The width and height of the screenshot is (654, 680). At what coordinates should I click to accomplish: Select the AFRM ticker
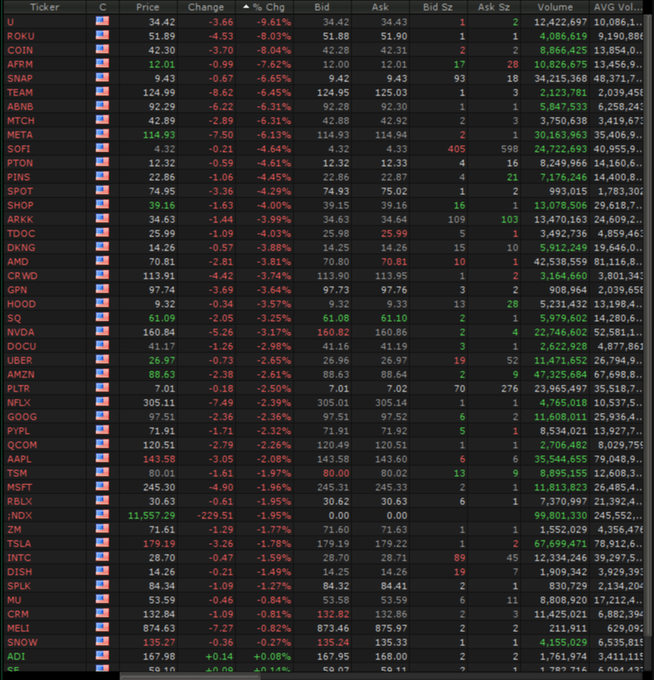20,65
